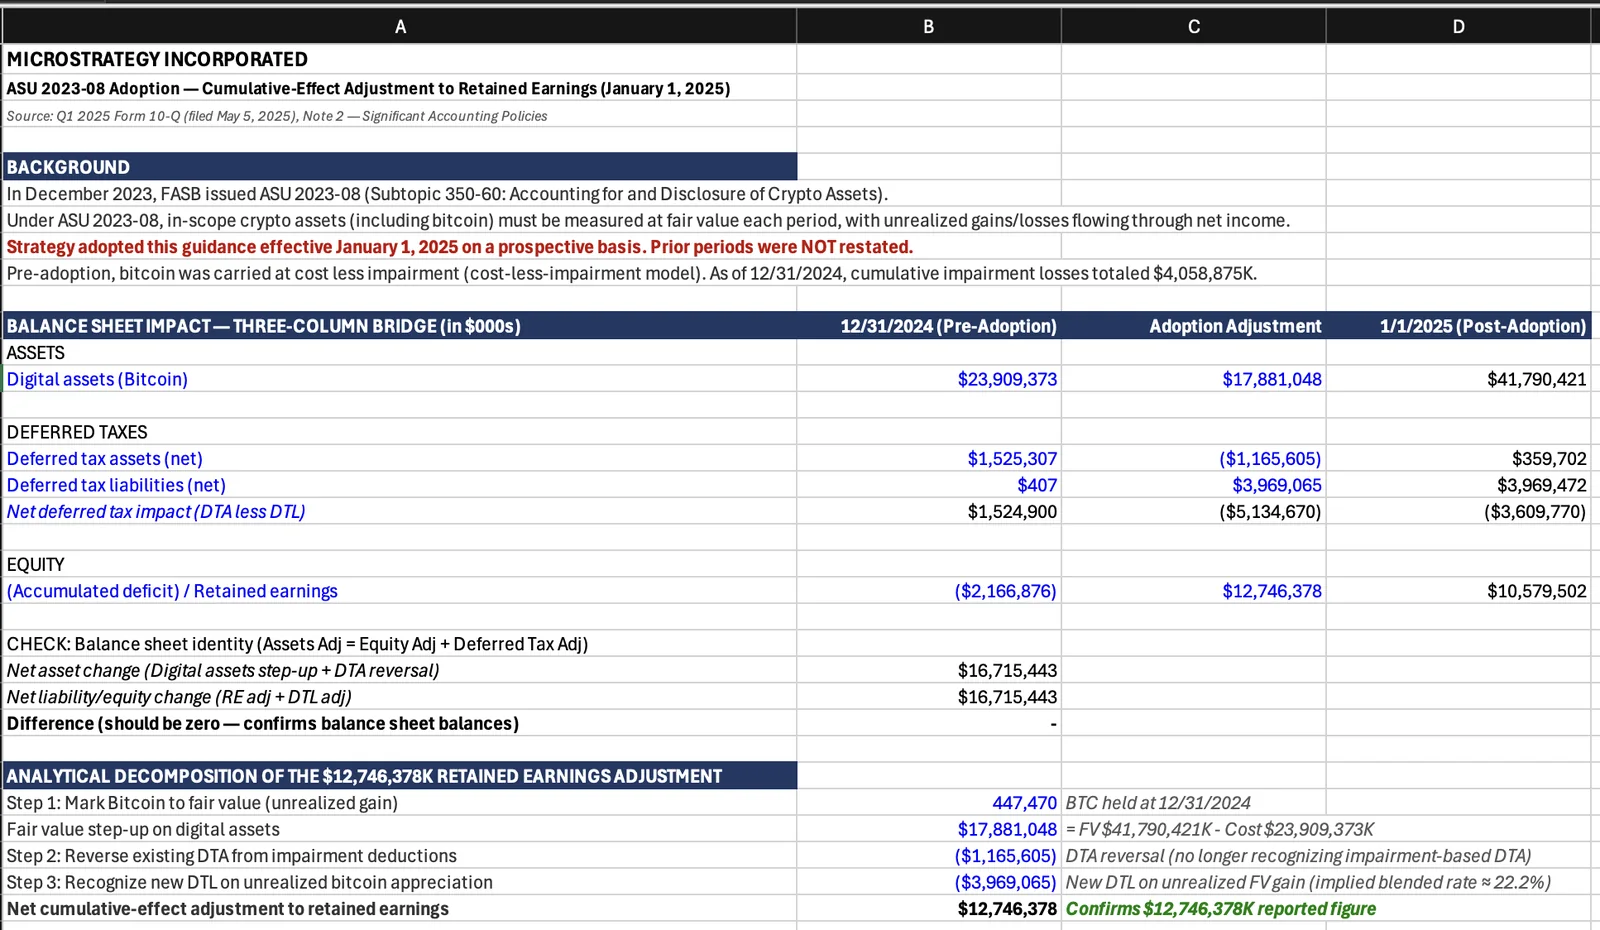The image size is (1600, 930).
Task: Click the $3,969,472 post-adoption DTL cell
Action: [1458, 485]
